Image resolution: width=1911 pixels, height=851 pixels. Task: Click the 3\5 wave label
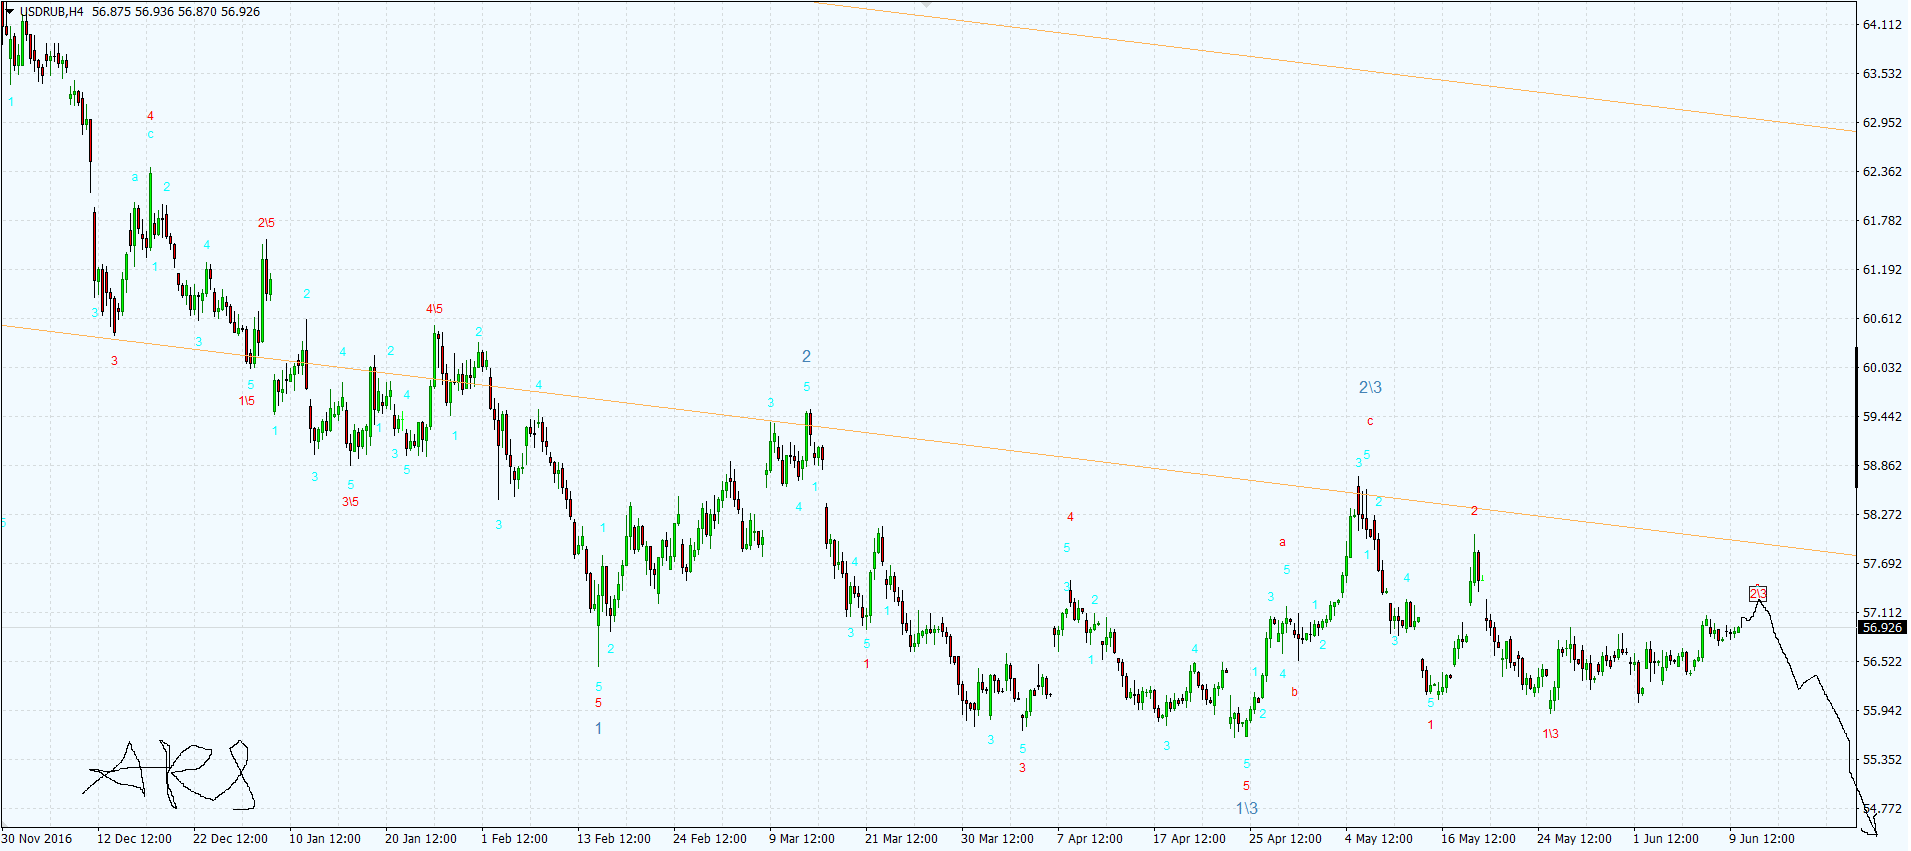point(350,502)
